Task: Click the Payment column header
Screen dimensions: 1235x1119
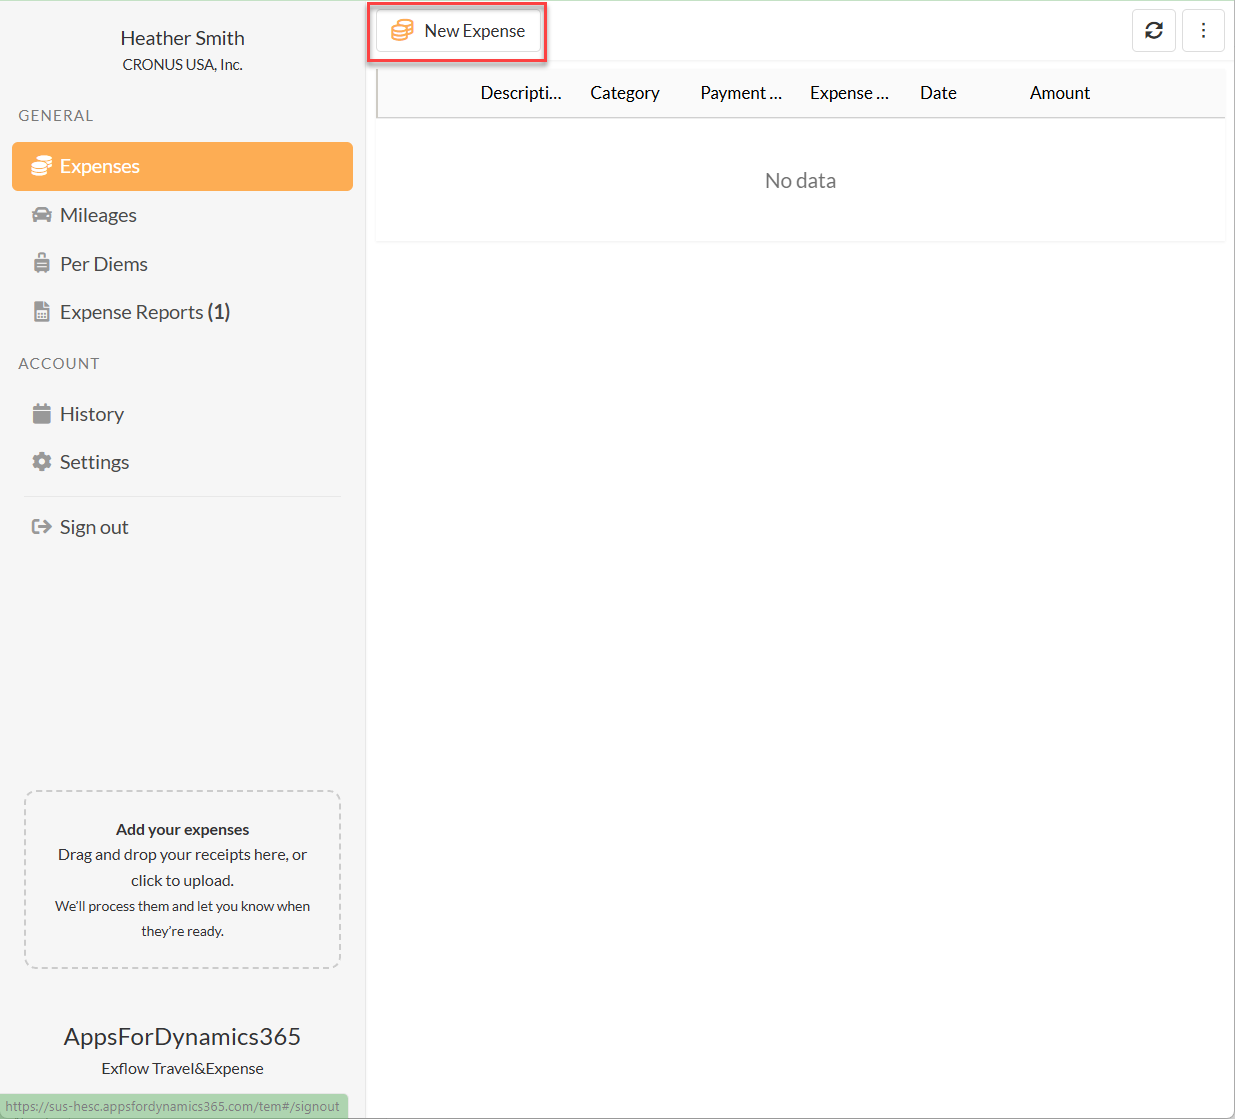Action: click(x=741, y=93)
